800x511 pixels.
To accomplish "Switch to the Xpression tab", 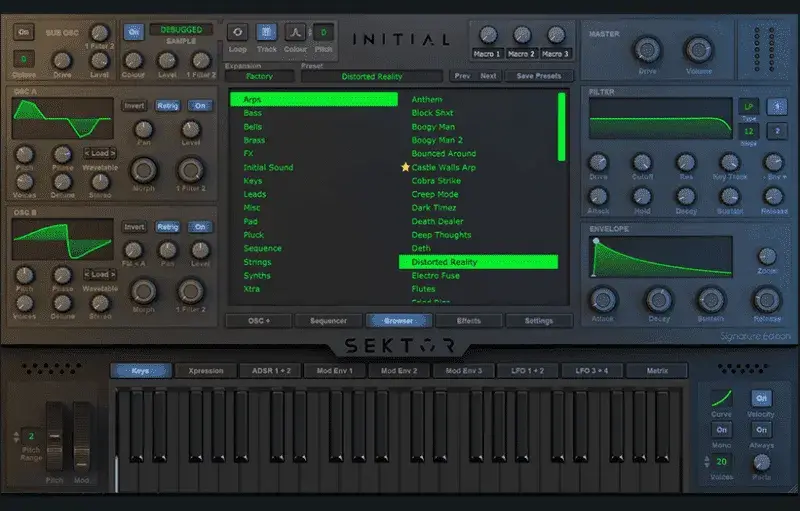I will pos(206,371).
